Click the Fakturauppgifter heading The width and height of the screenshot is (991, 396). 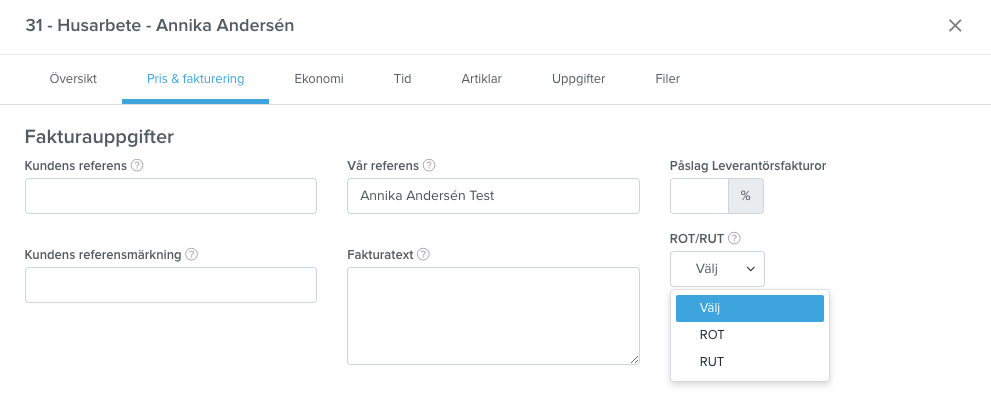(99, 136)
